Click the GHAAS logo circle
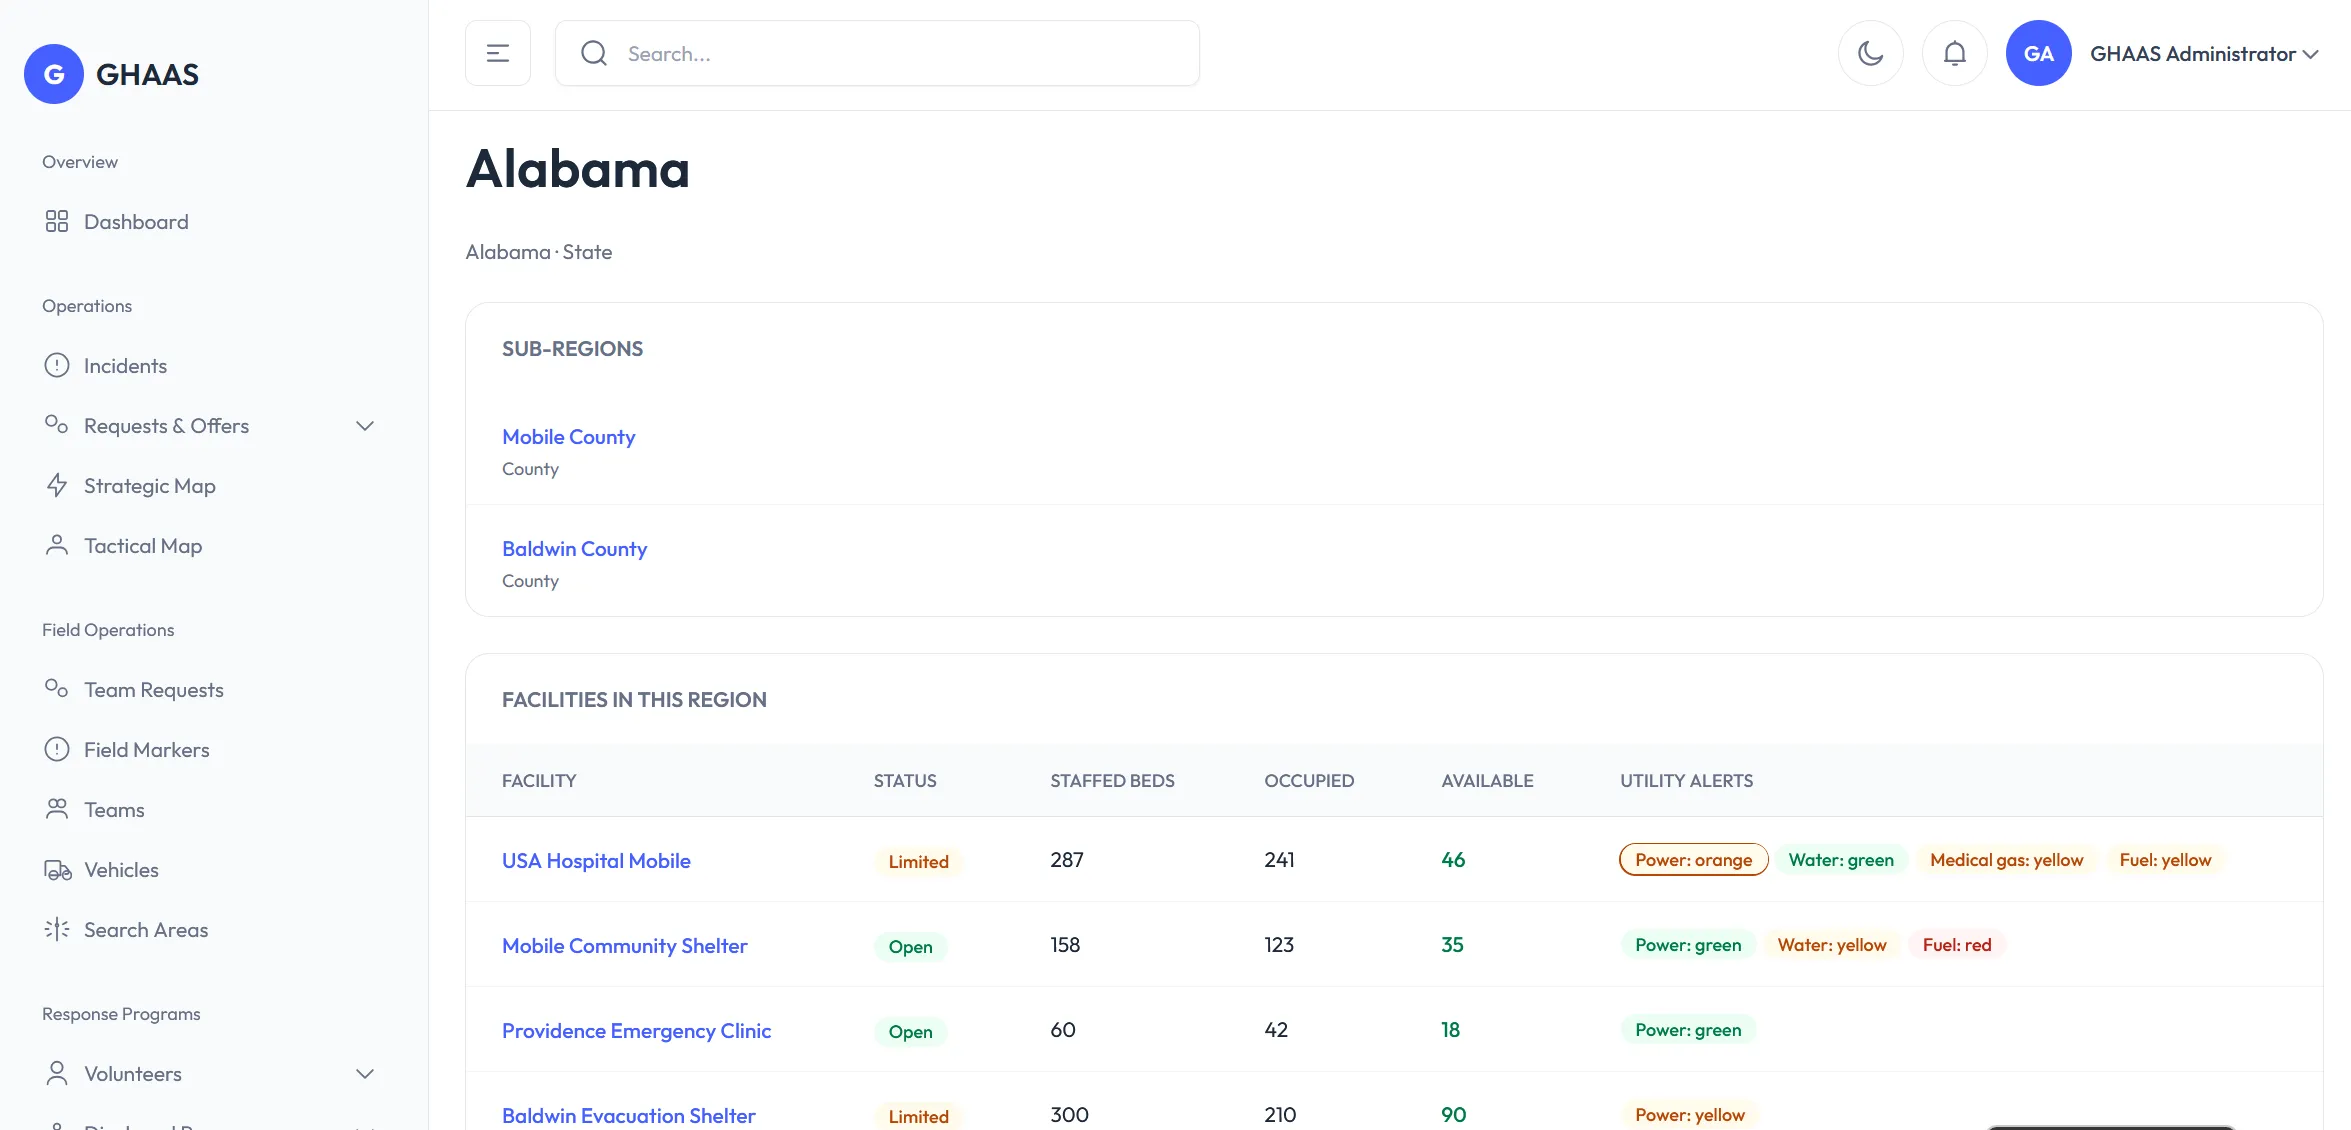The height and width of the screenshot is (1130, 2351). tap(54, 74)
